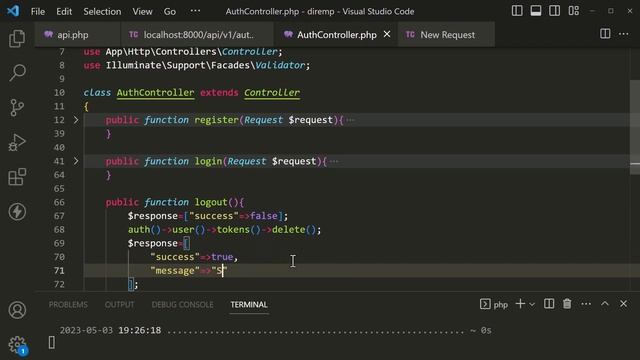Click the editor vertical scrollbar thumb
Image resolution: width=640 pixels, height=360 pixels.
point(635,127)
